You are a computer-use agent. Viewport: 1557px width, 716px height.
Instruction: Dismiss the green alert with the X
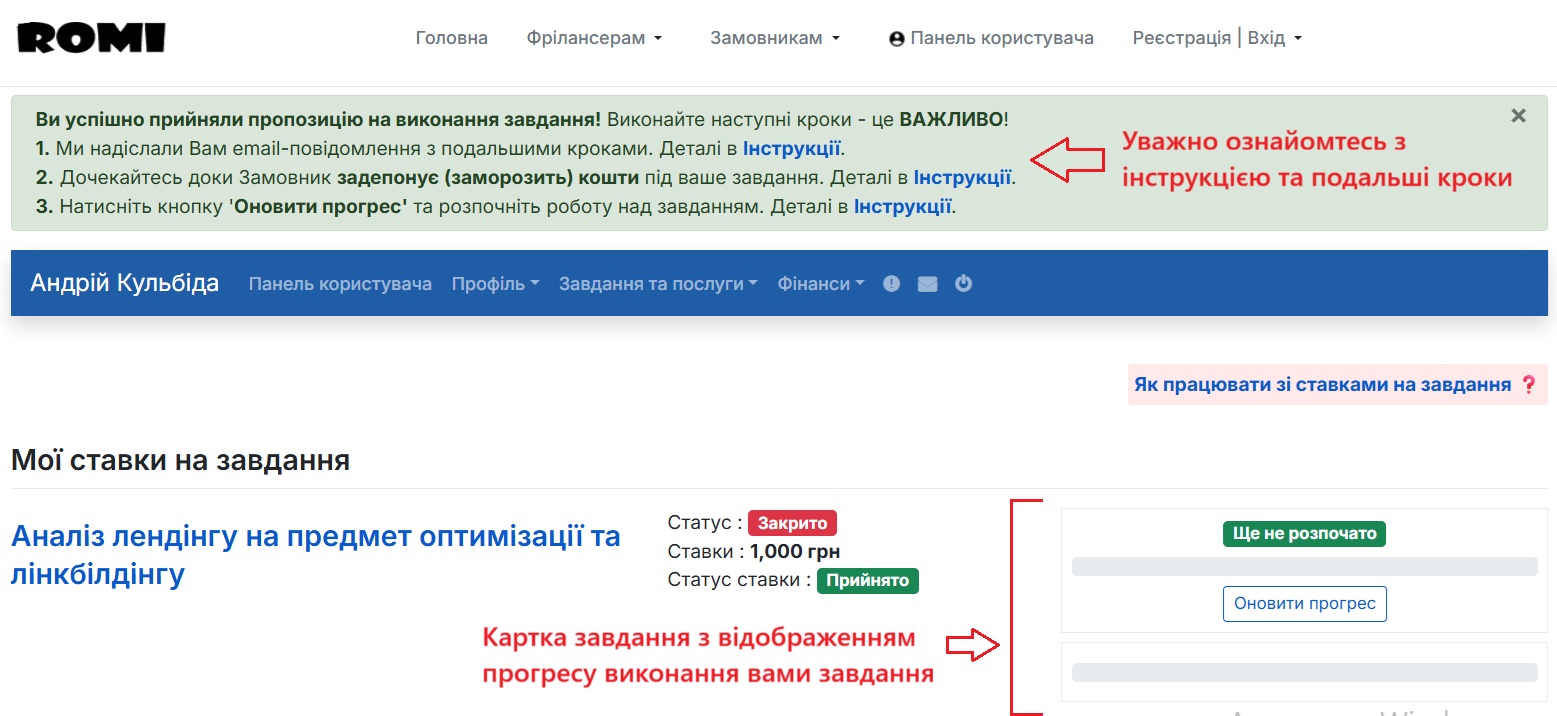tap(1518, 115)
